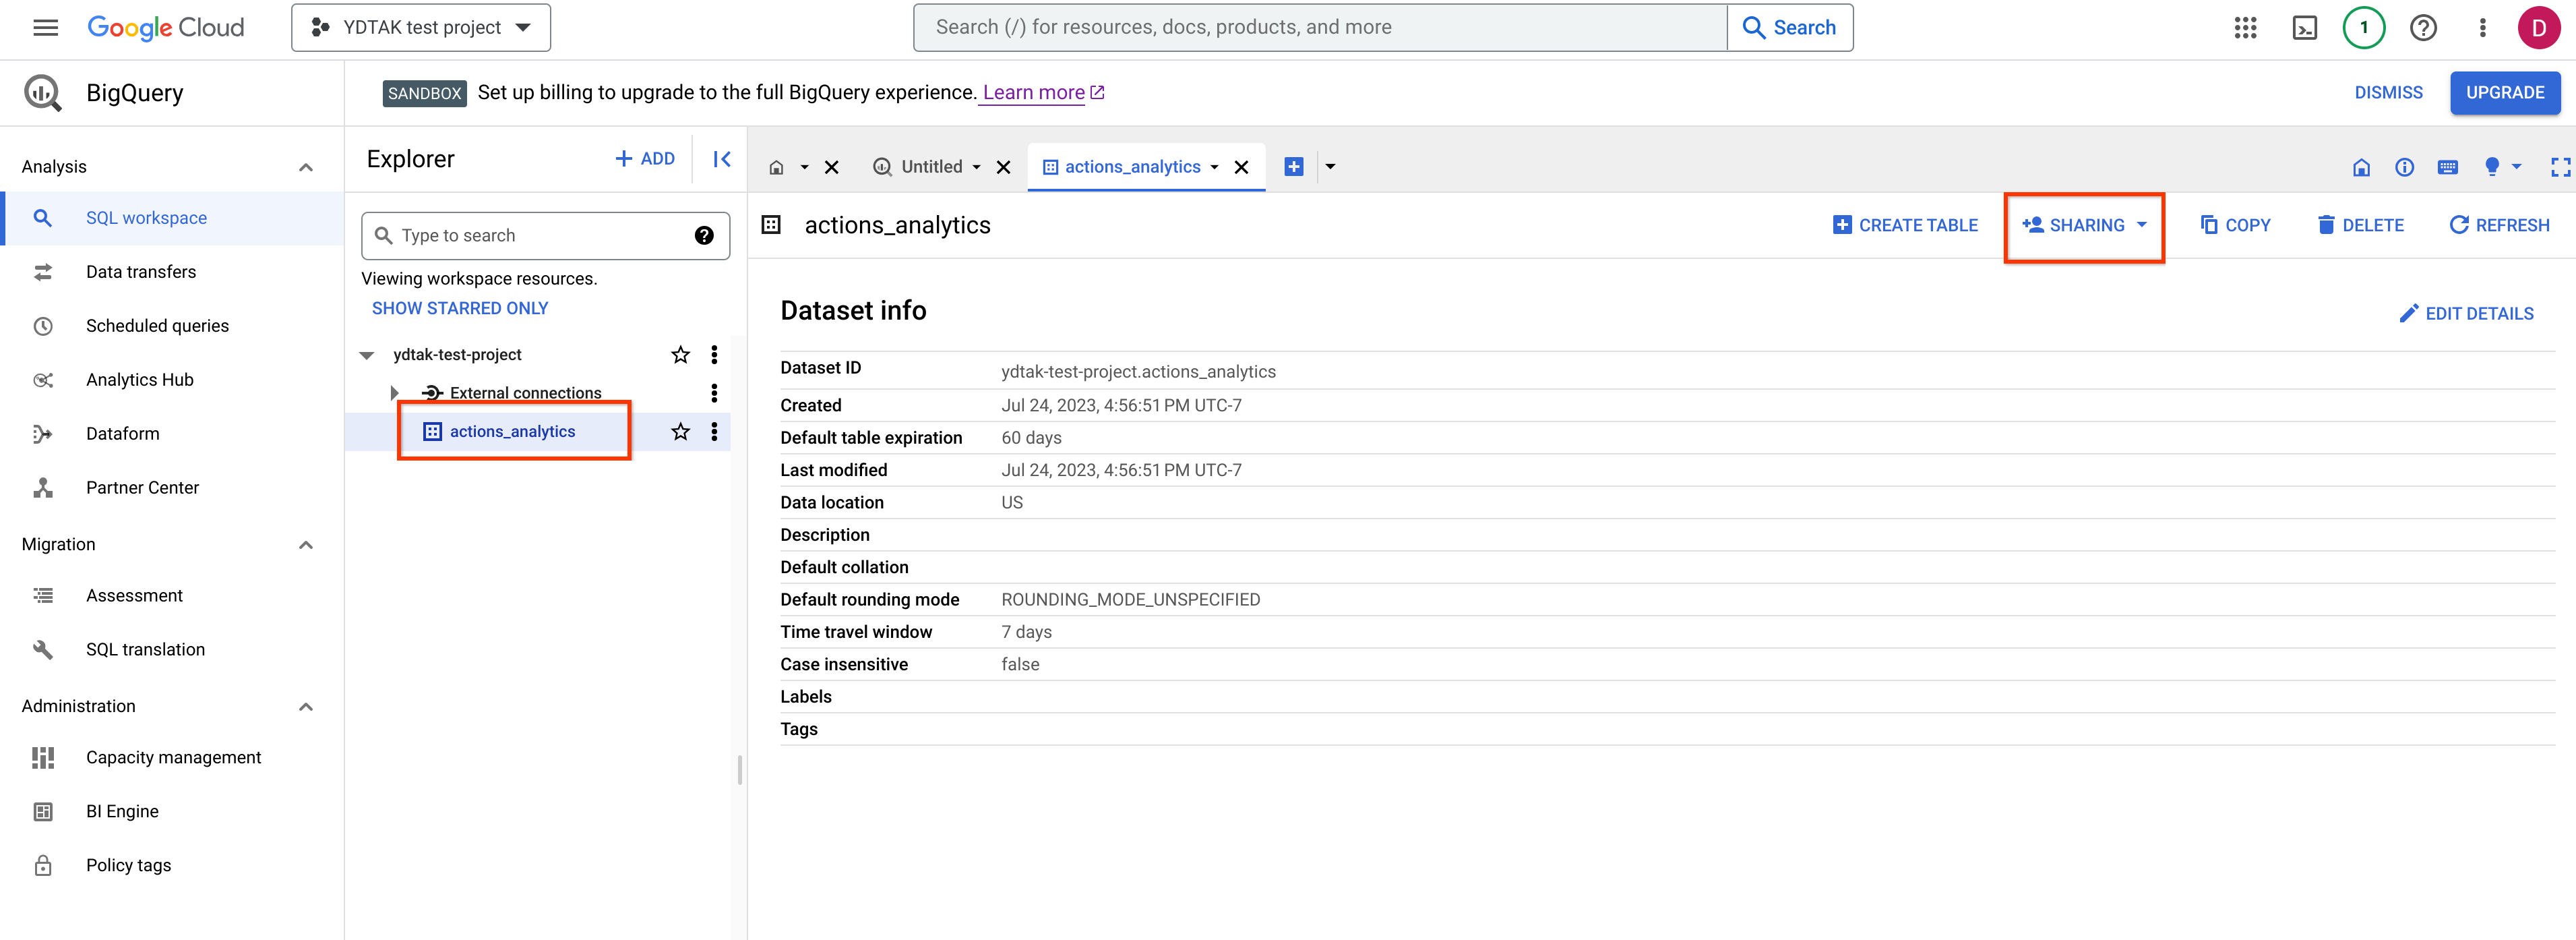The image size is (2576, 940).
Task: Select the actions_analytics tab
Action: click(1134, 166)
